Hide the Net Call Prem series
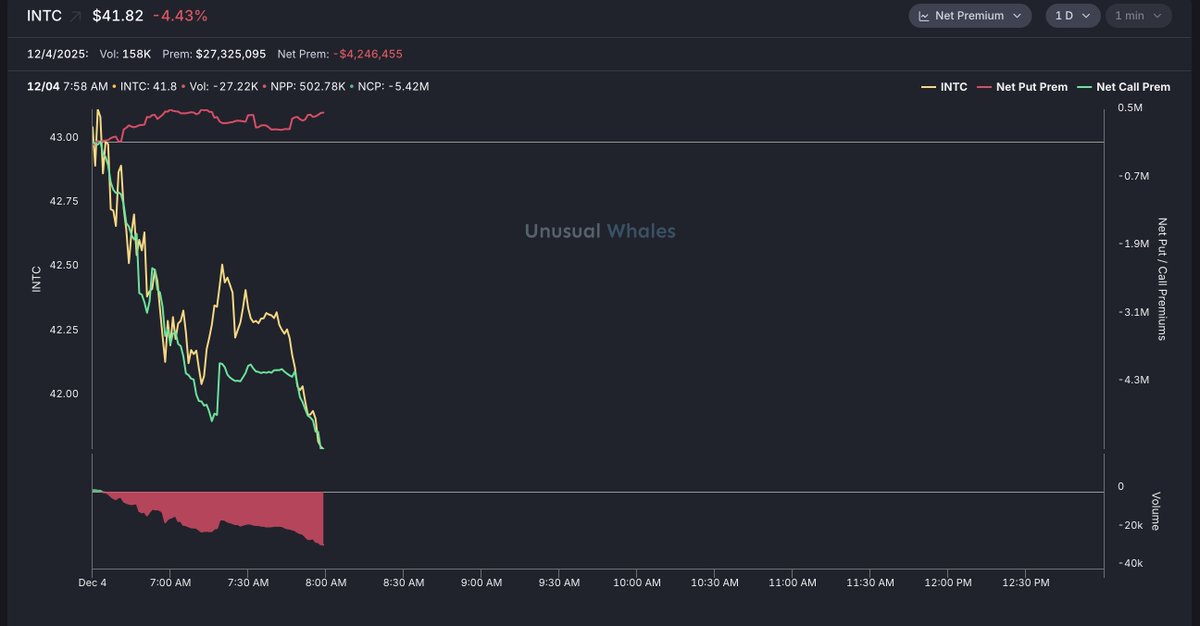Image resolution: width=1200 pixels, height=626 pixels. pos(1133,87)
